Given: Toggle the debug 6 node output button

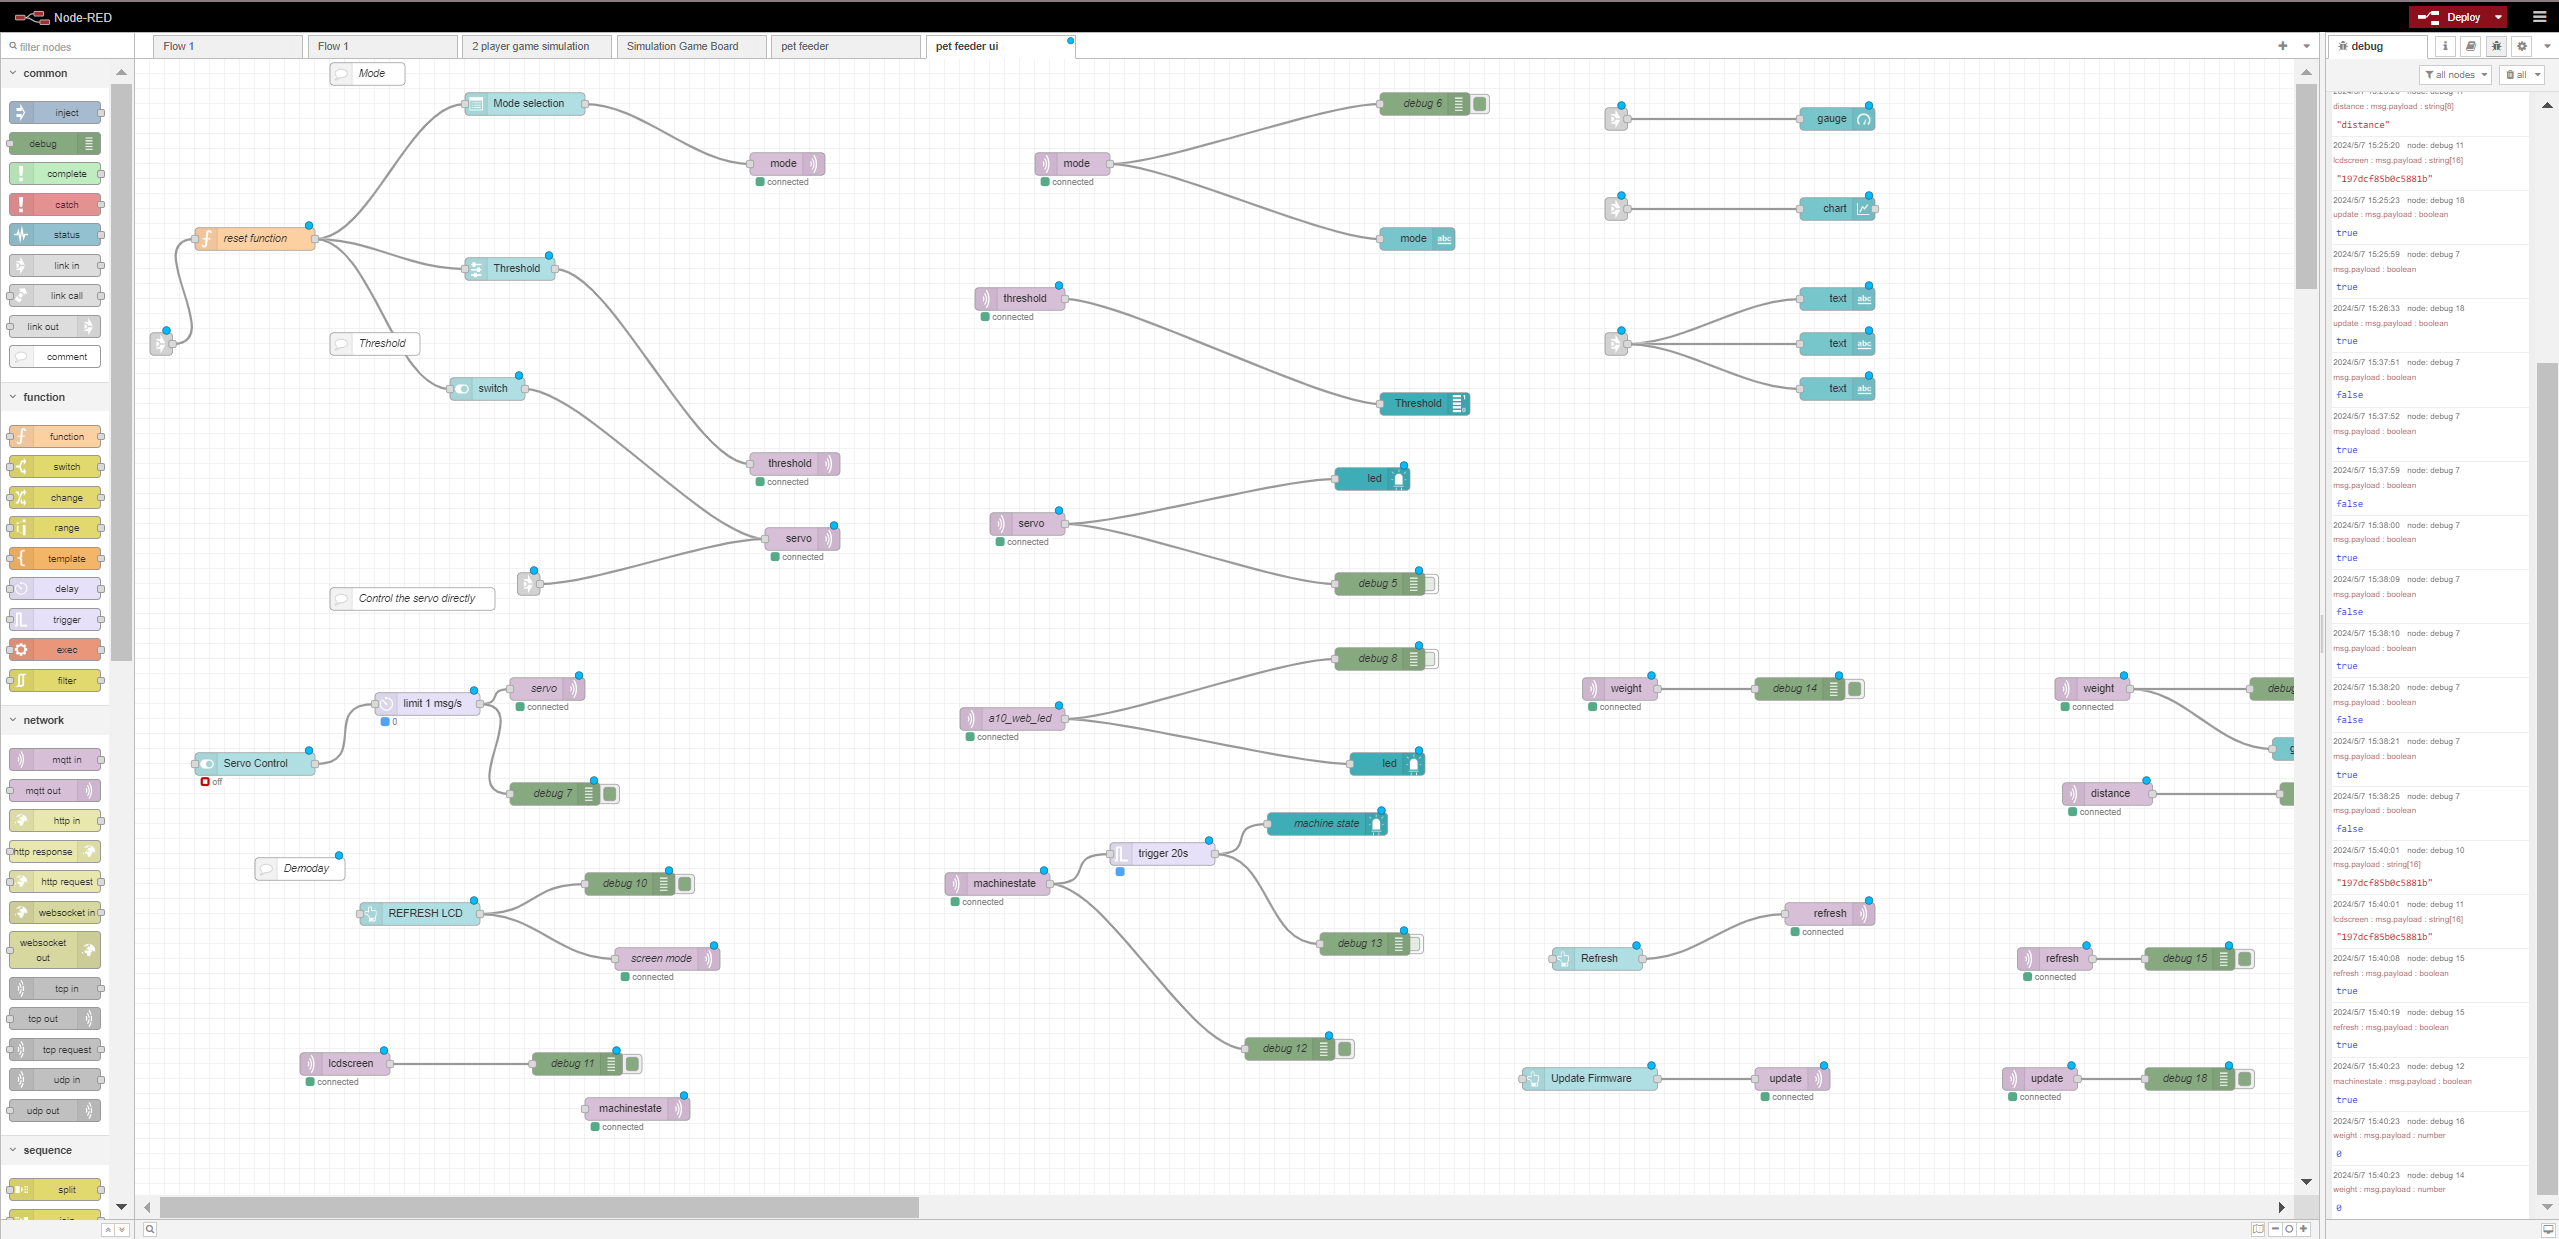Looking at the screenshot, I should click(x=1480, y=104).
